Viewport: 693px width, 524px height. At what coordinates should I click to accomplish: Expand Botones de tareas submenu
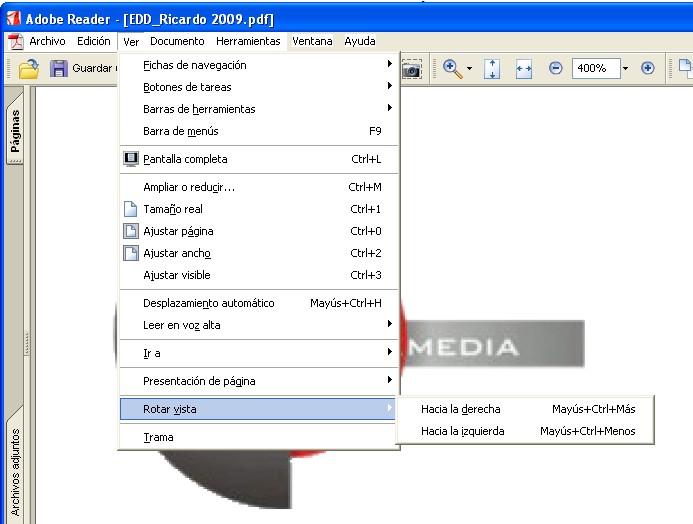(x=259, y=87)
